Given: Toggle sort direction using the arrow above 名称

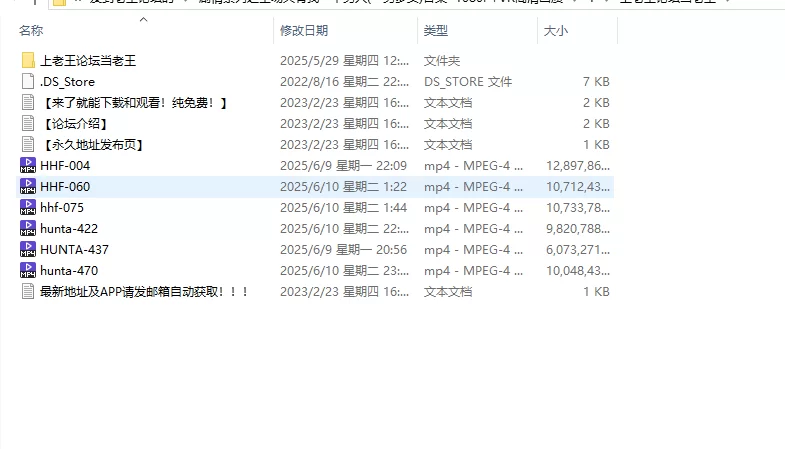Looking at the screenshot, I should 144,20.
